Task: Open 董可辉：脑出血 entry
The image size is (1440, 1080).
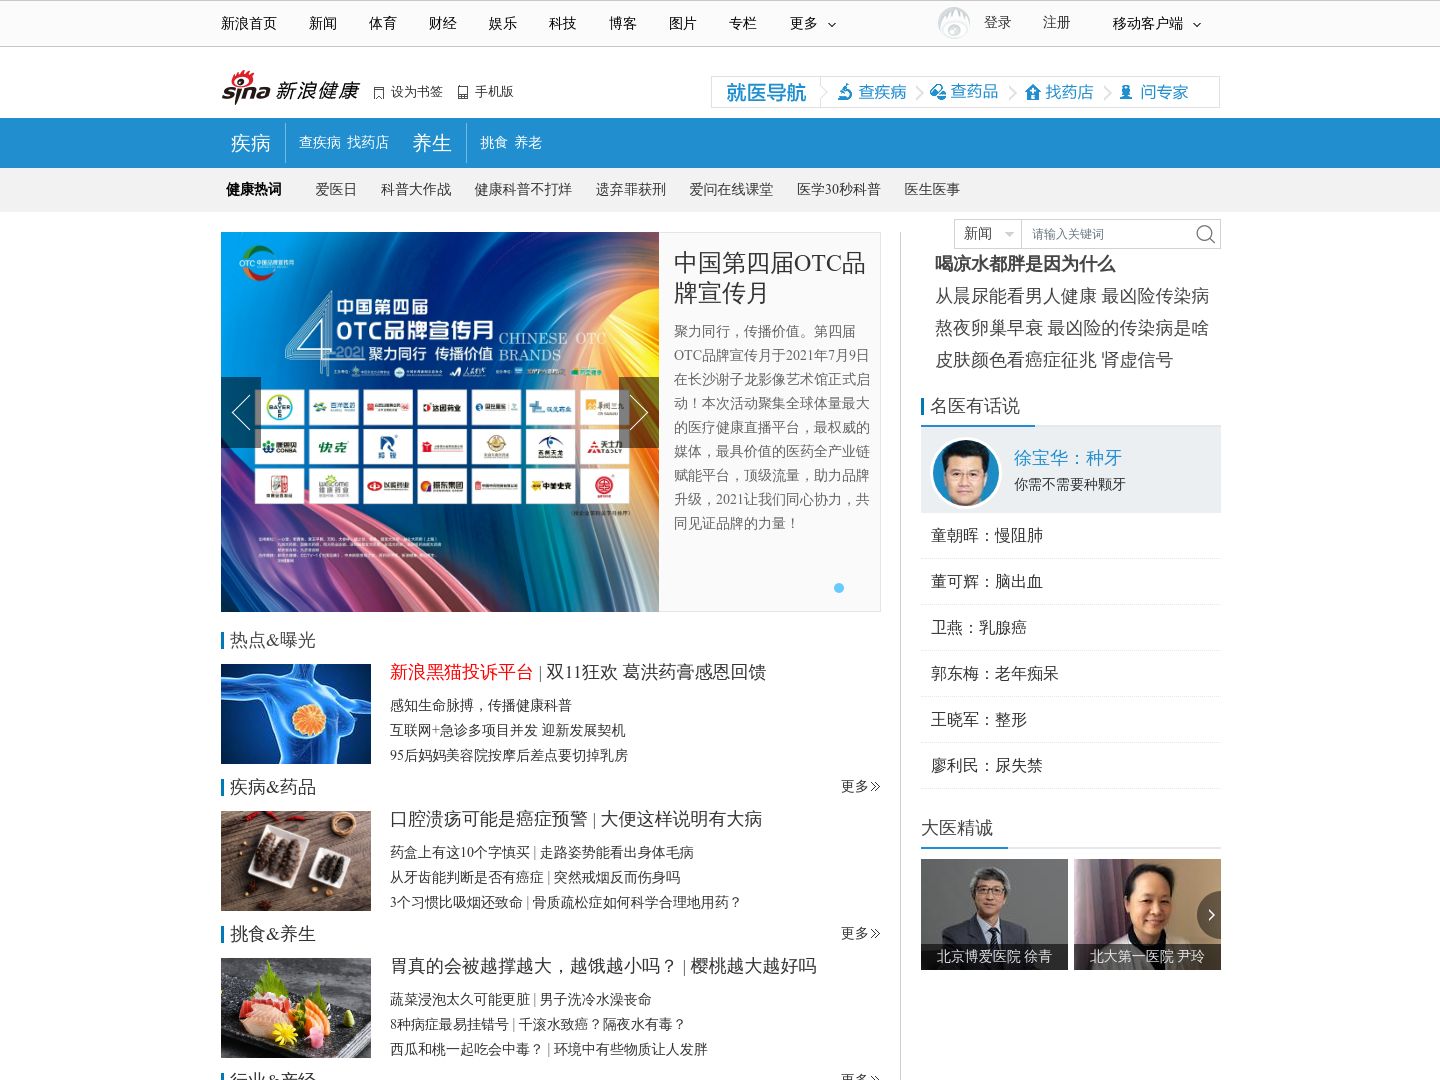Action: point(987,581)
